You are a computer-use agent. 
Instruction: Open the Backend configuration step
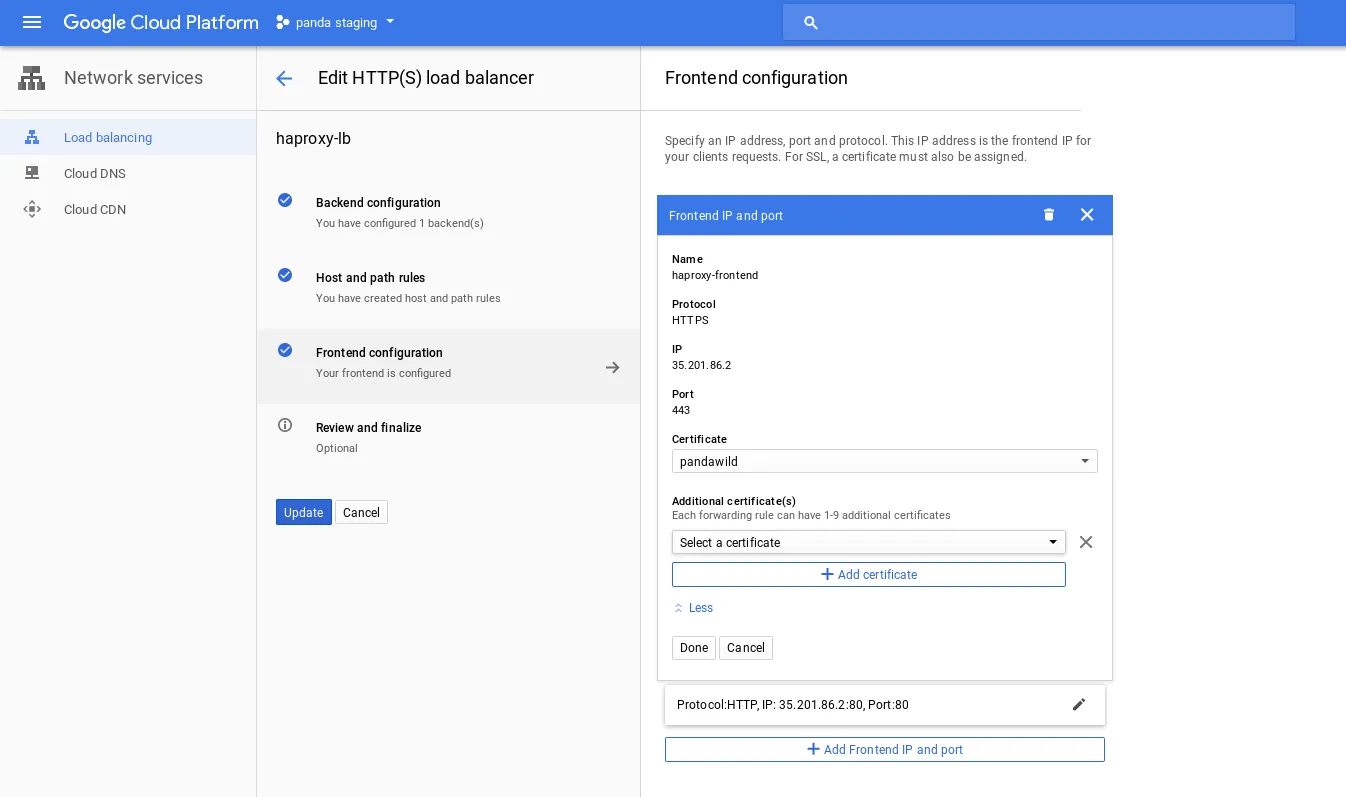pos(378,203)
